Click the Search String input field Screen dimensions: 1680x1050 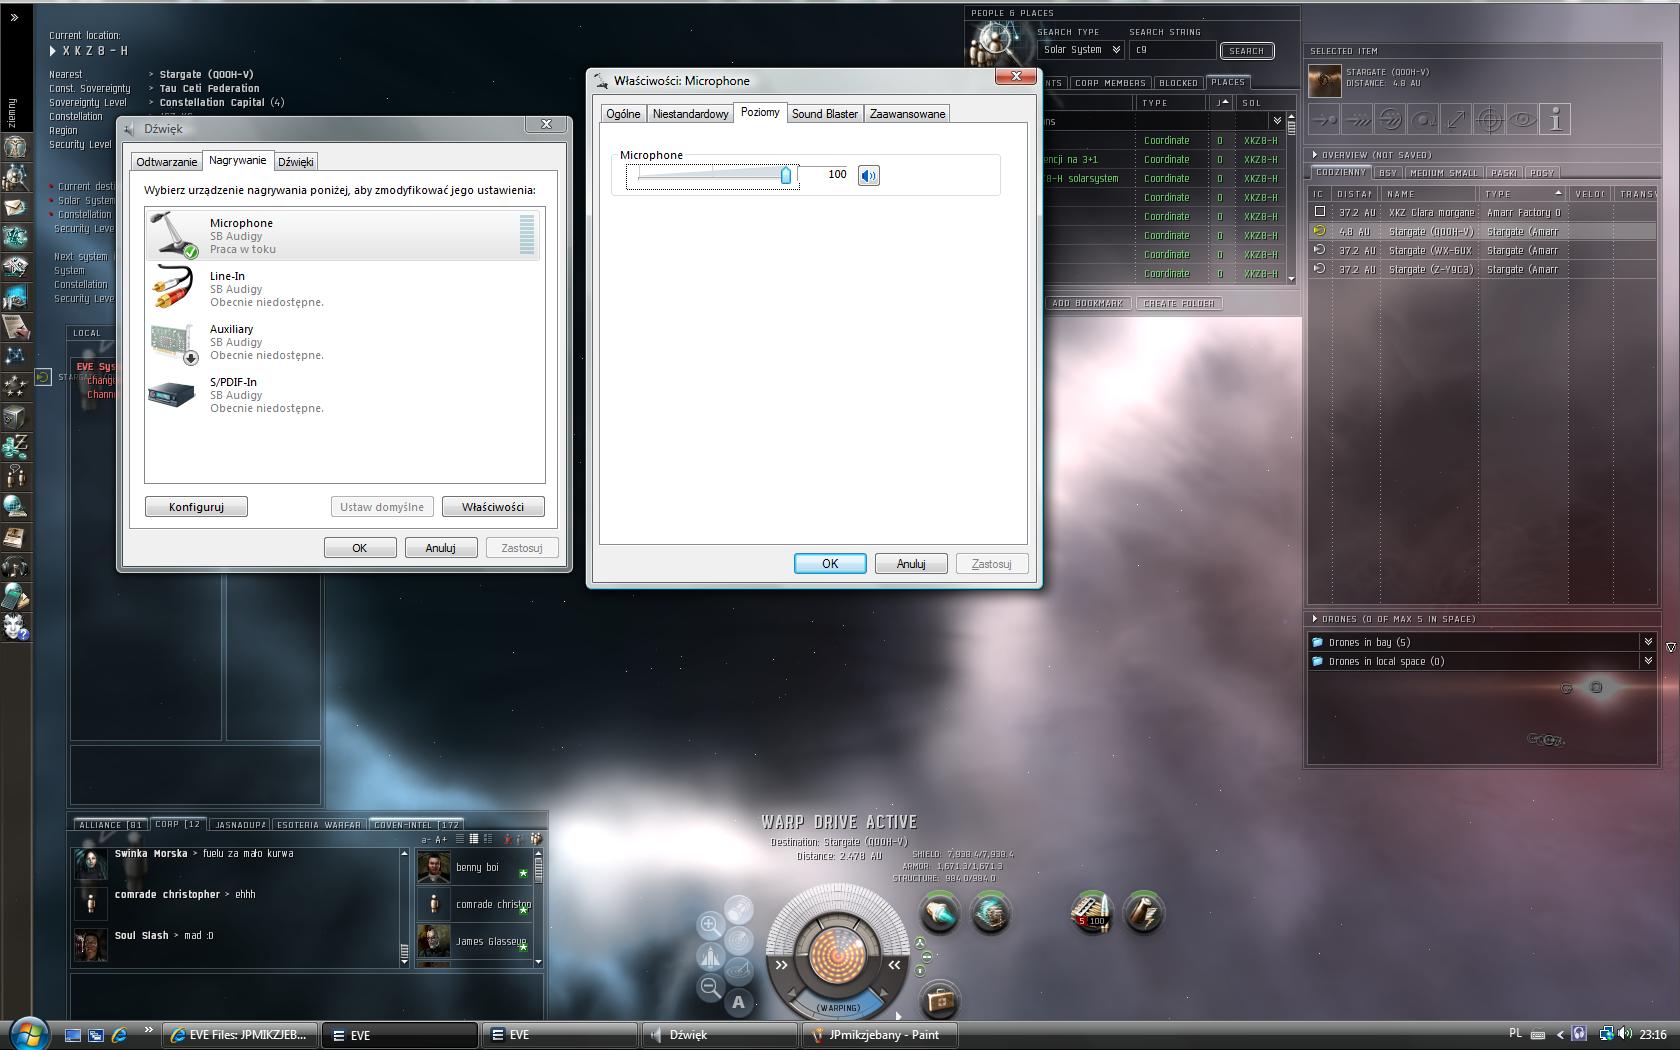click(1173, 50)
